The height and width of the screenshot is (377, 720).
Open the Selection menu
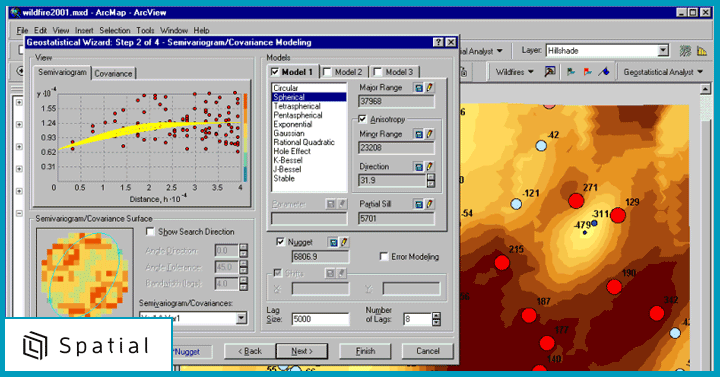(x=115, y=30)
